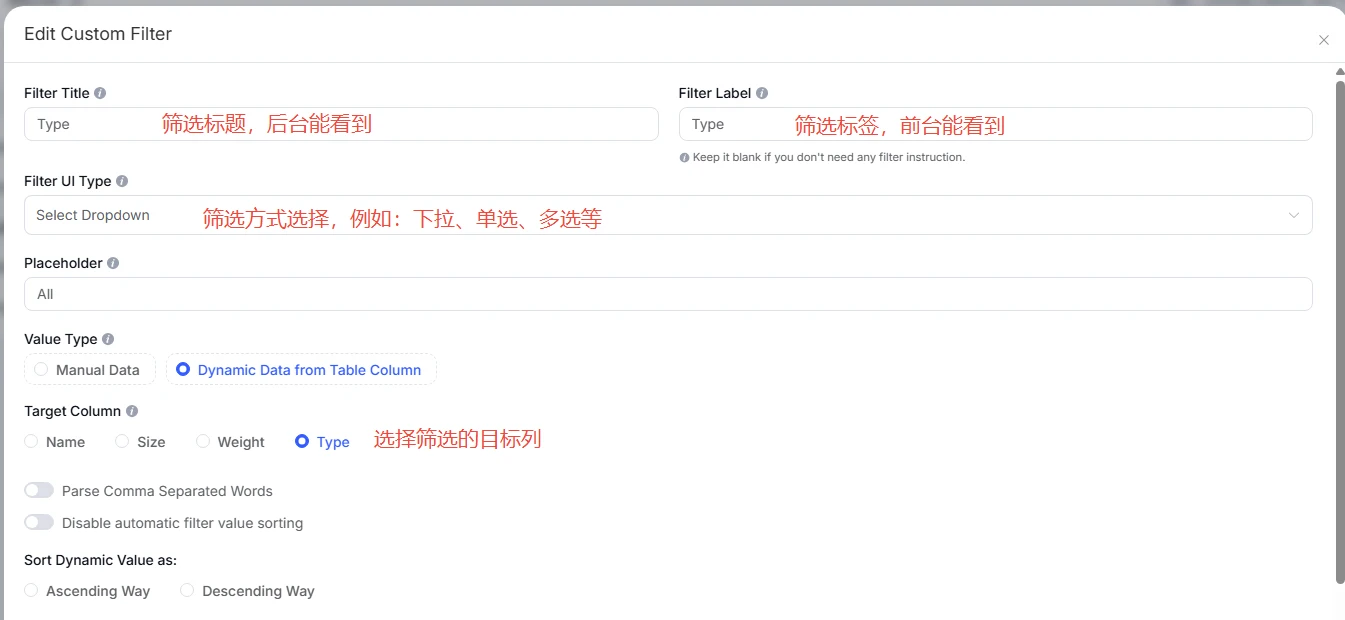Select Descending Way sorting

pyautogui.click(x=187, y=590)
